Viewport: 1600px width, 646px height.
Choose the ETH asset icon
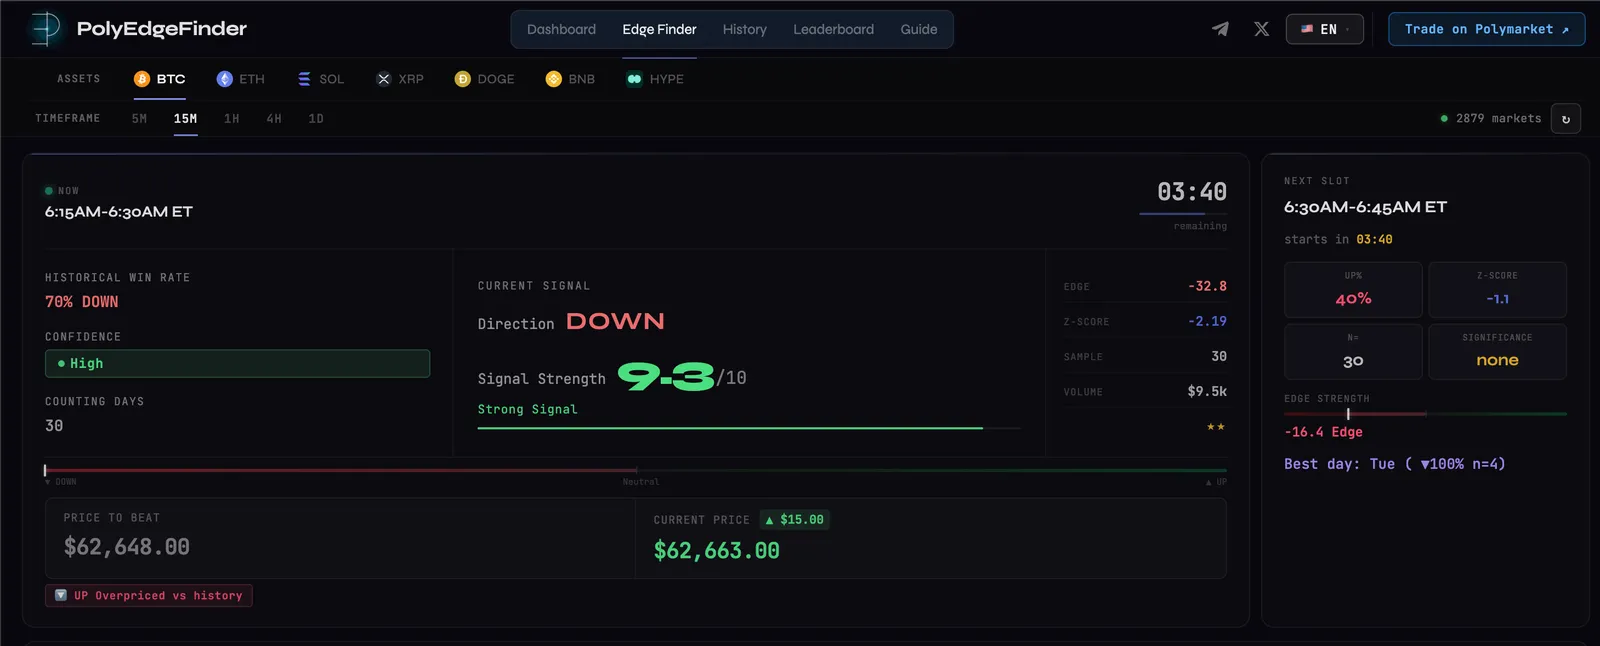225,79
